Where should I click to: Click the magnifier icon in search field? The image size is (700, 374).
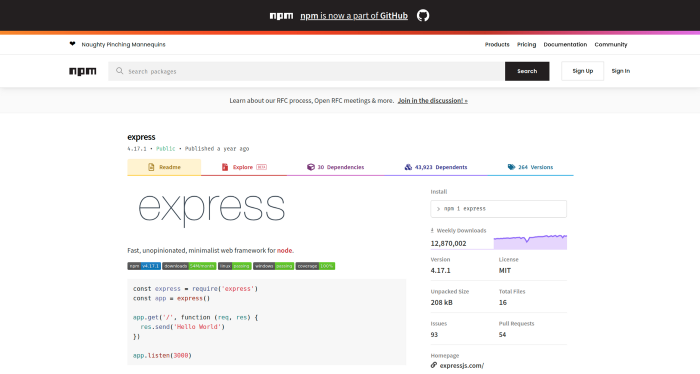(x=119, y=71)
